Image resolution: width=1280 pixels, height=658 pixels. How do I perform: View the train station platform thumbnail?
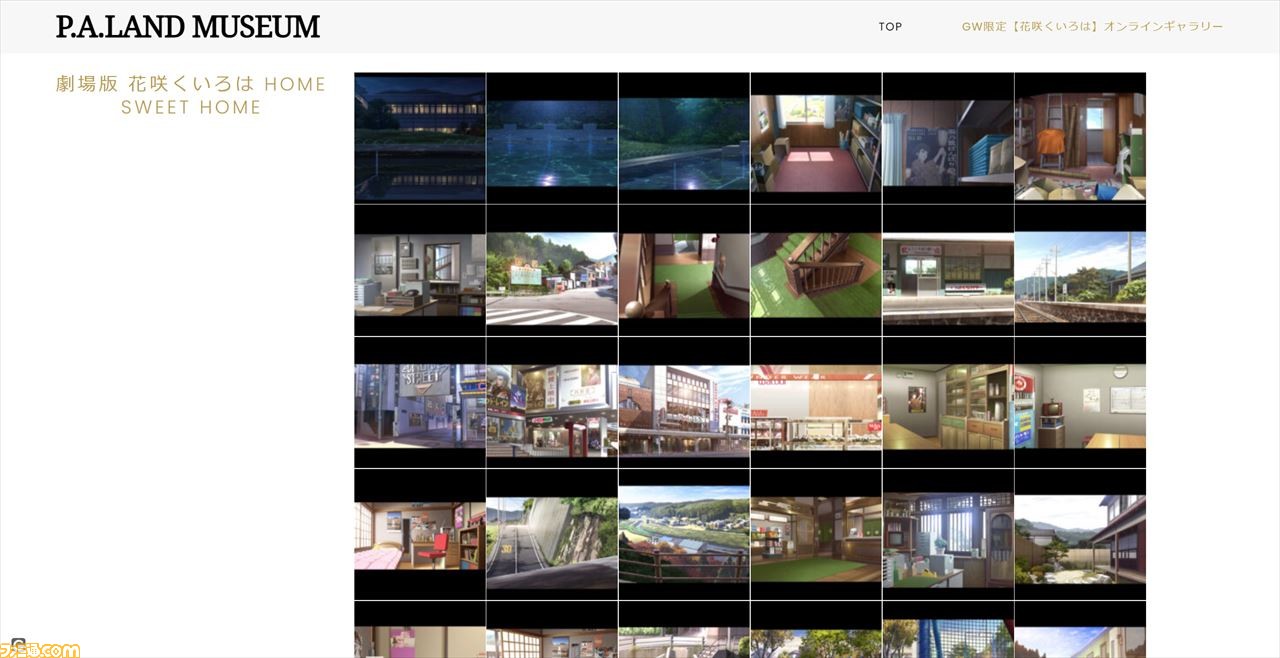[x=948, y=270]
